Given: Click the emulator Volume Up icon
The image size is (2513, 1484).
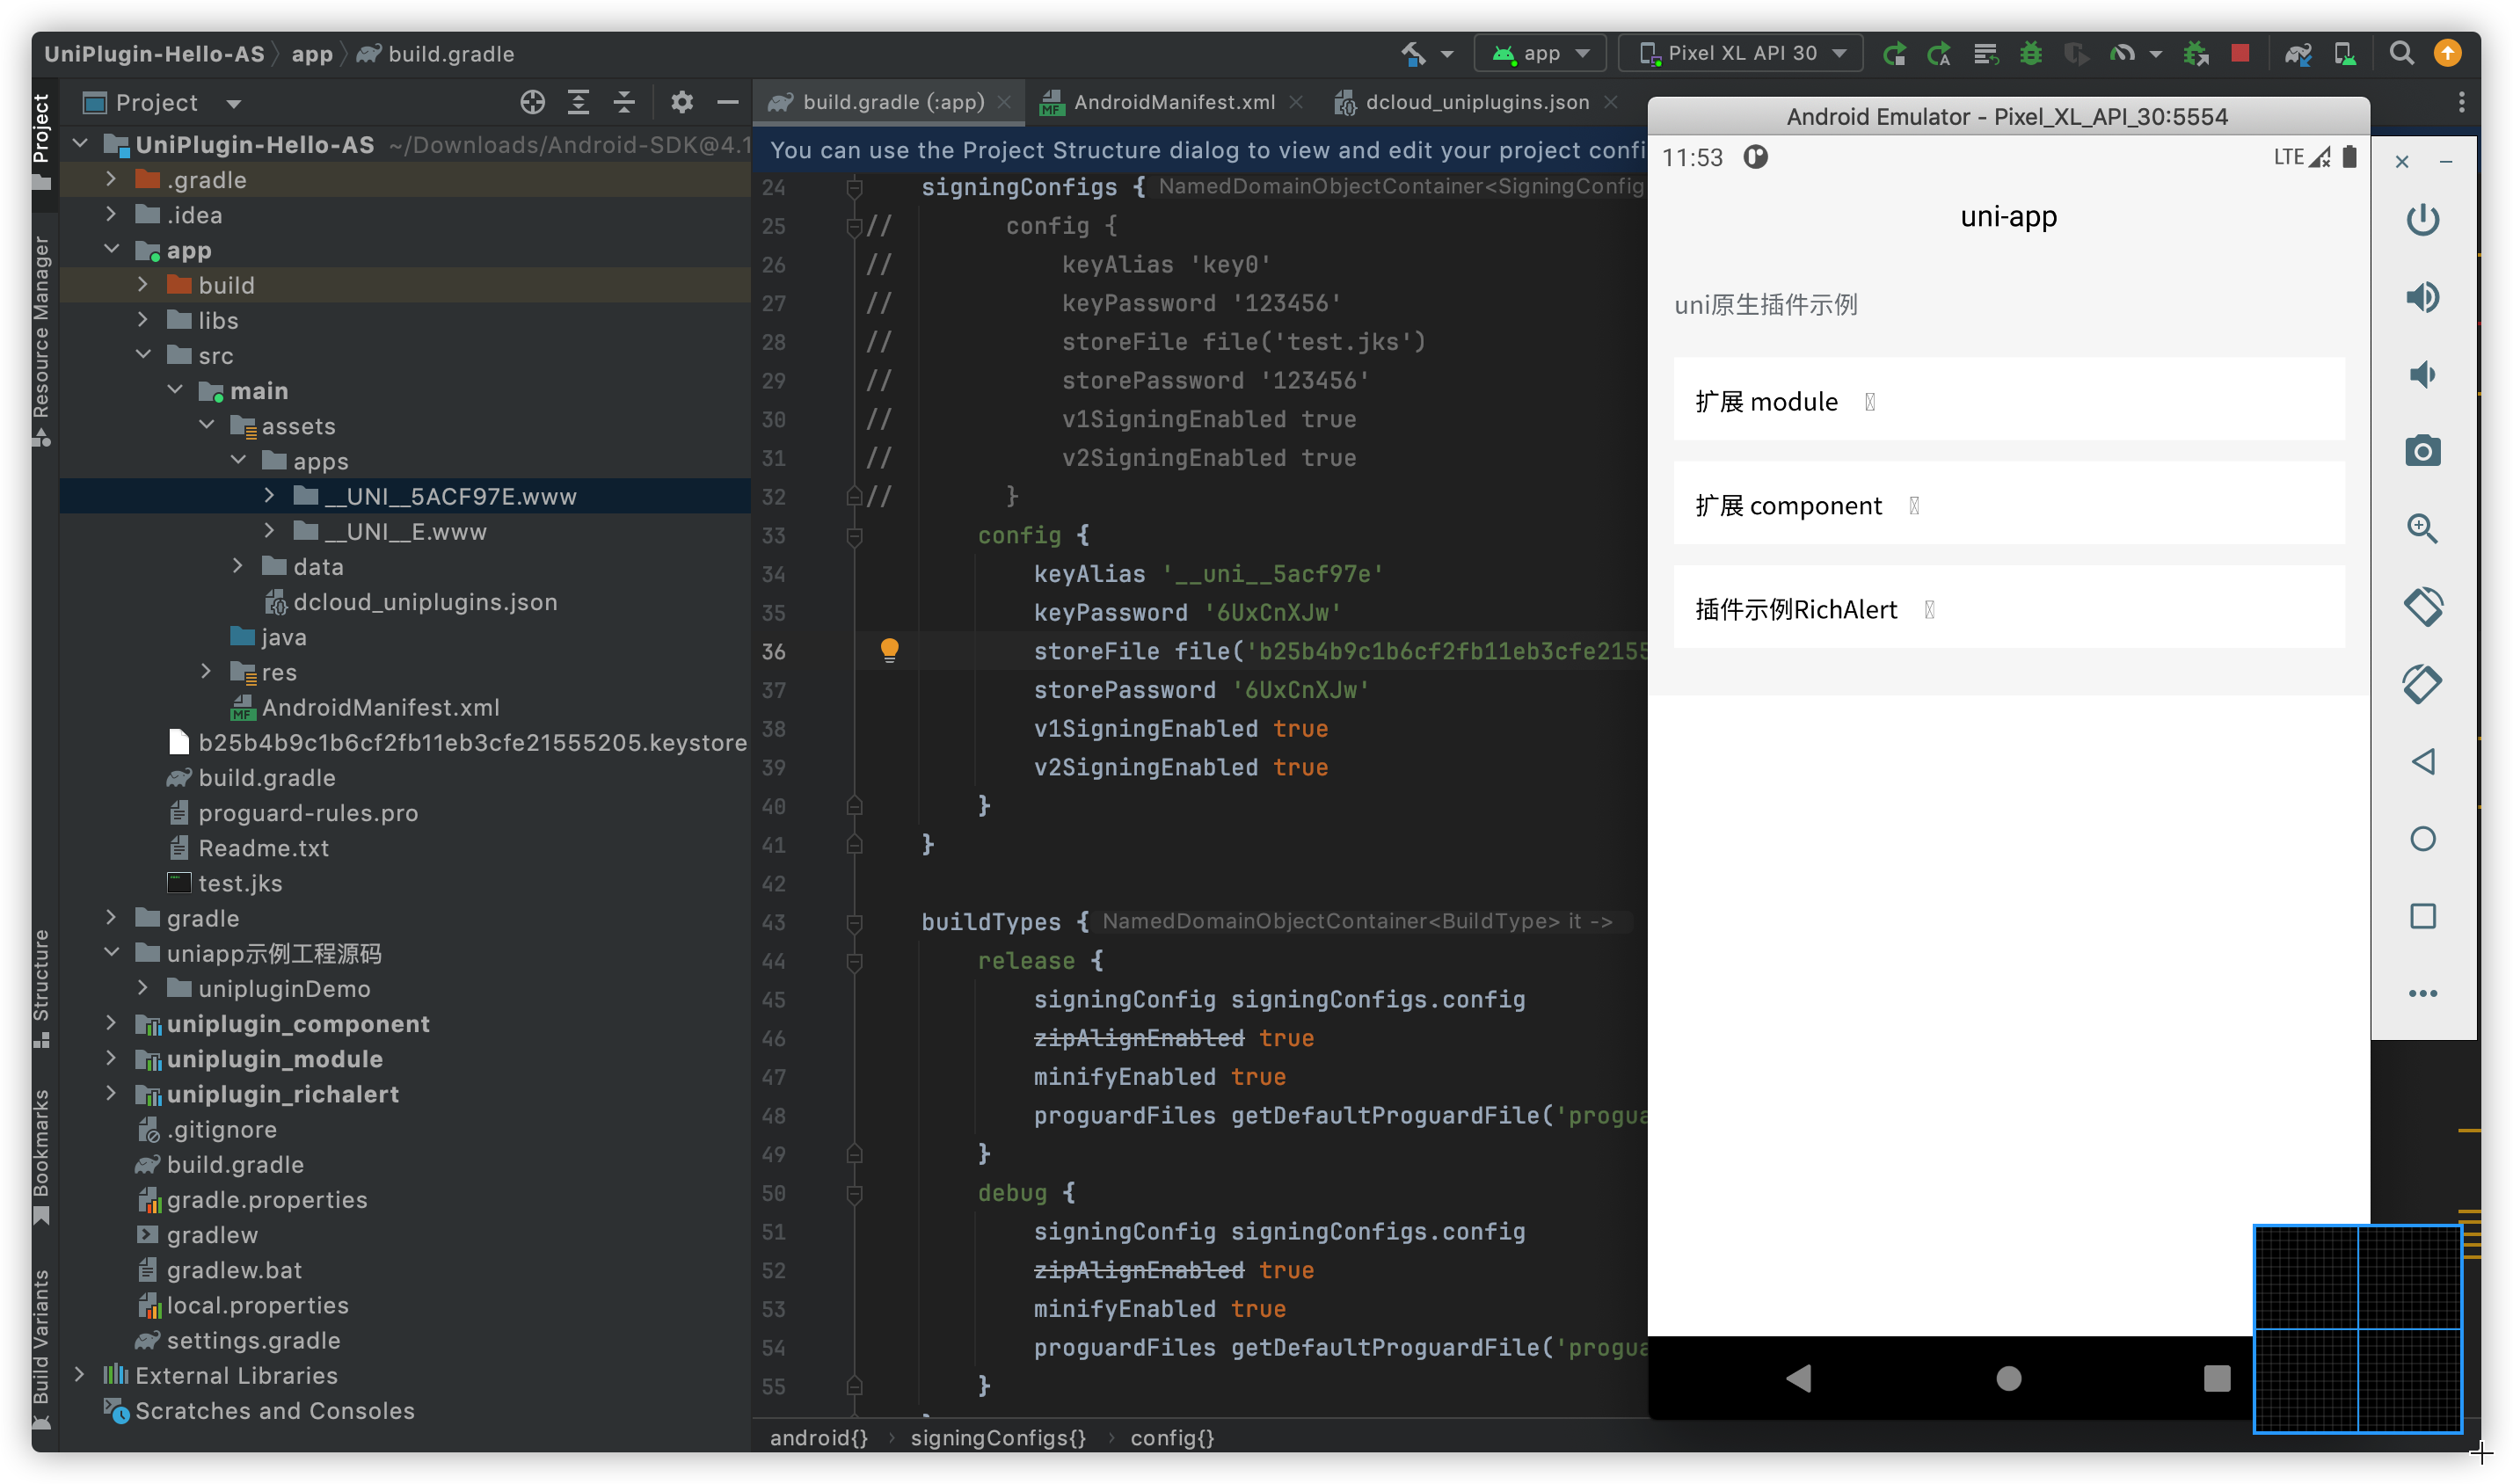Looking at the screenshot, I should [2422, 297].
